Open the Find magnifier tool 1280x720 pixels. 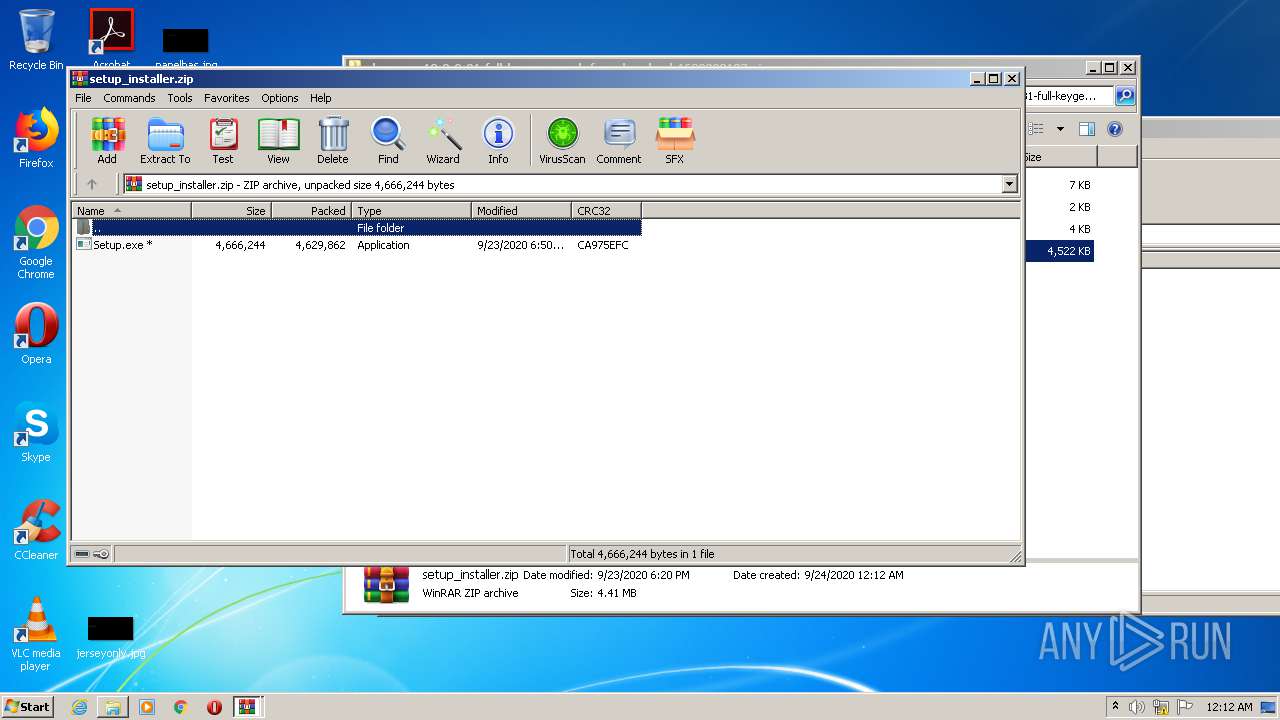pyautogui.click(x=388, y=140)
